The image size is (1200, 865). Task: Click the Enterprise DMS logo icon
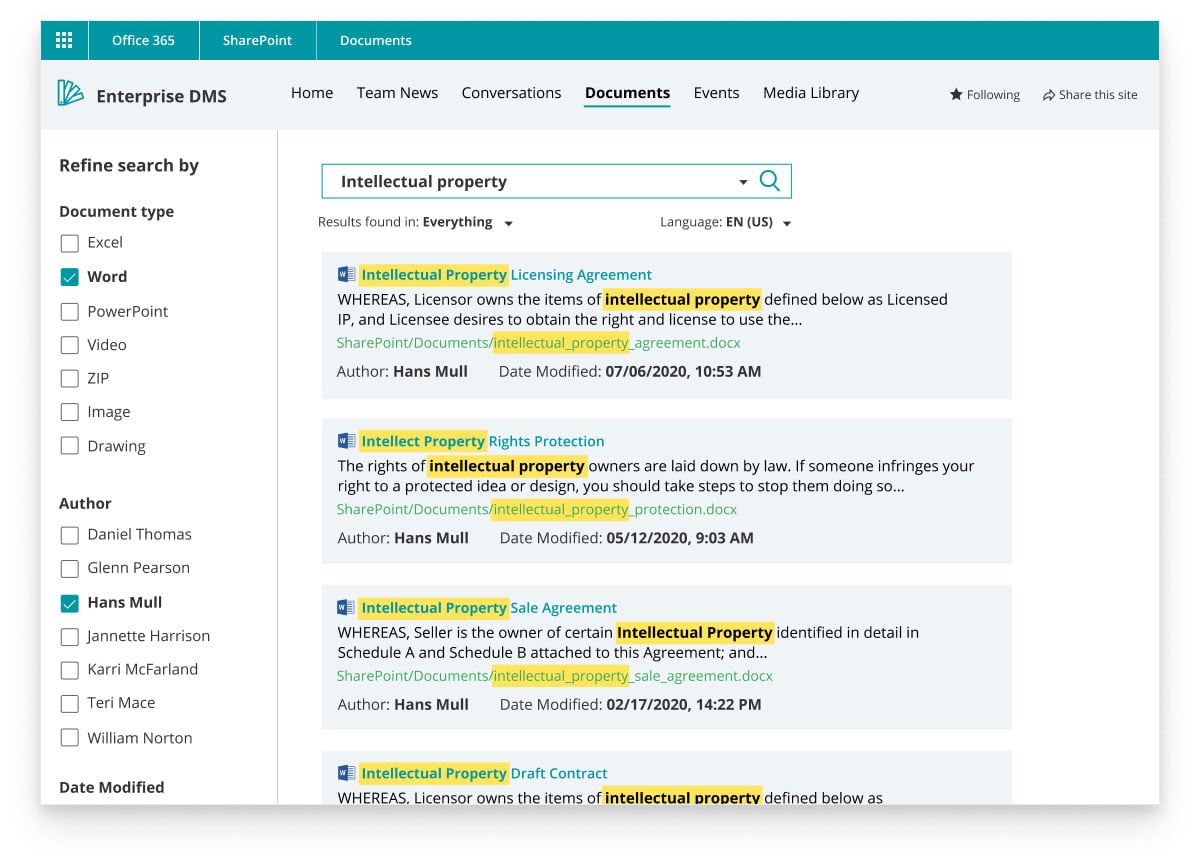[x=70, y=94]
